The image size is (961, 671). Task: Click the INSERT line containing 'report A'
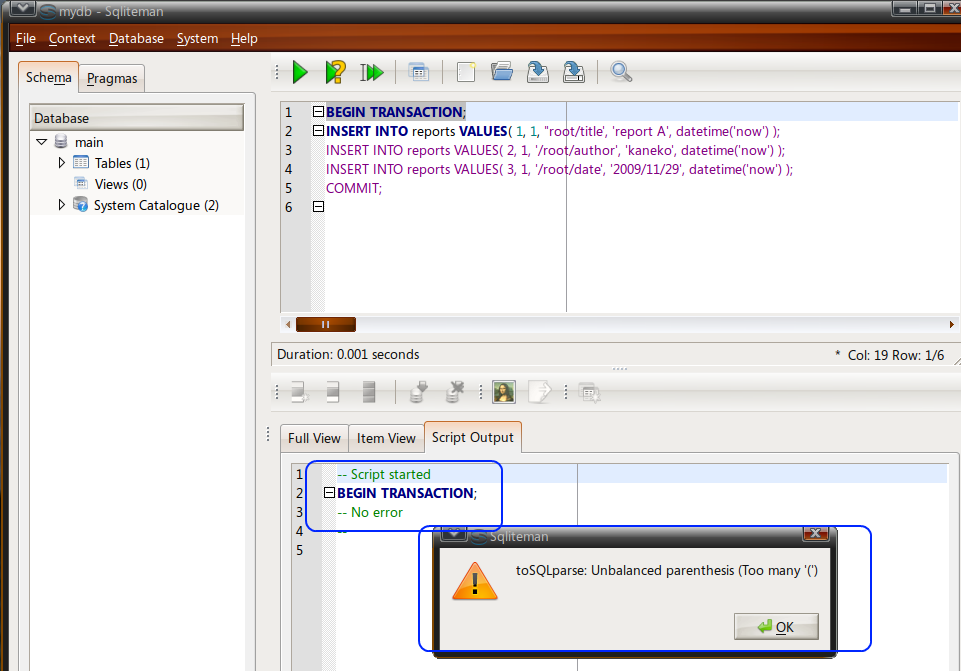click(x=553, y=131)
